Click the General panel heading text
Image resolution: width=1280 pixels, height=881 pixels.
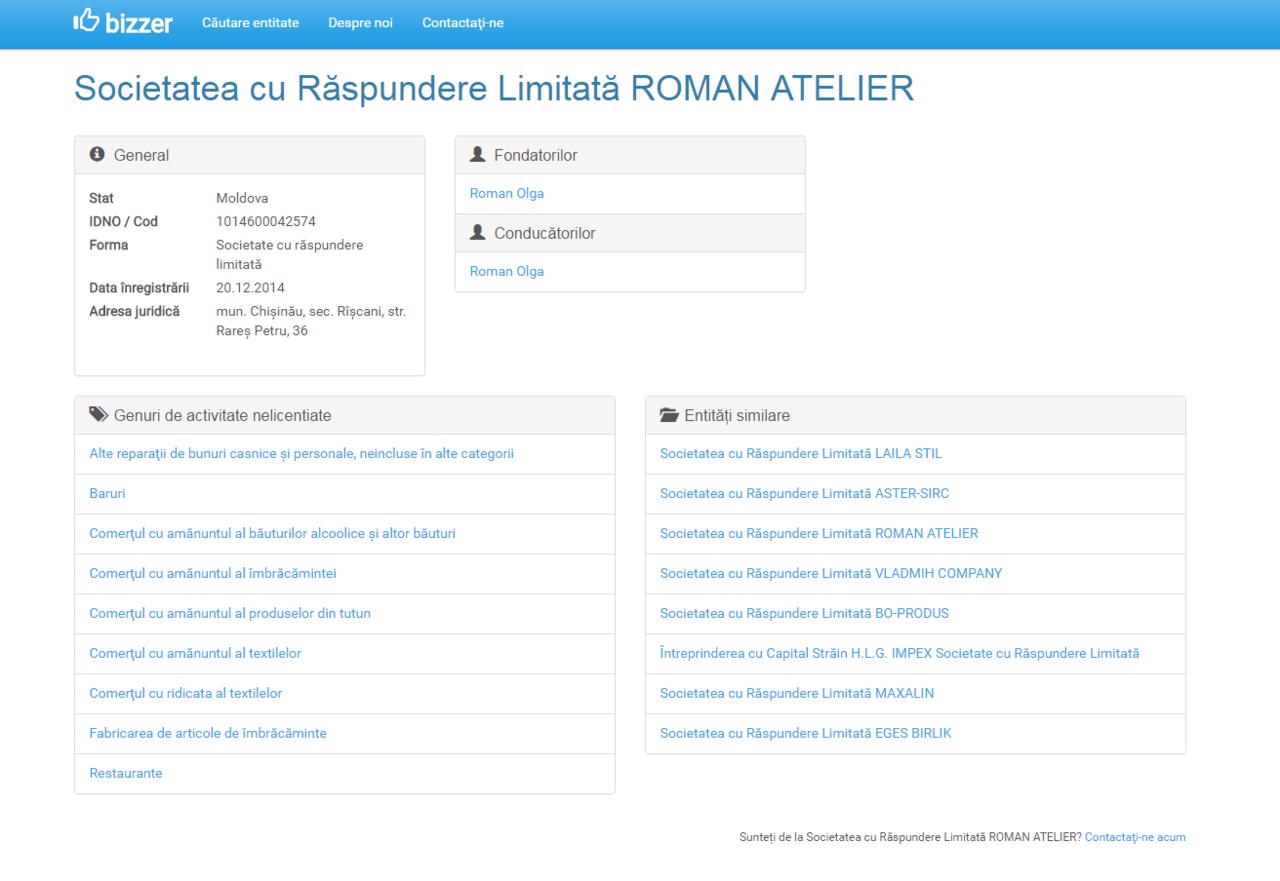(x=142, y=155)
